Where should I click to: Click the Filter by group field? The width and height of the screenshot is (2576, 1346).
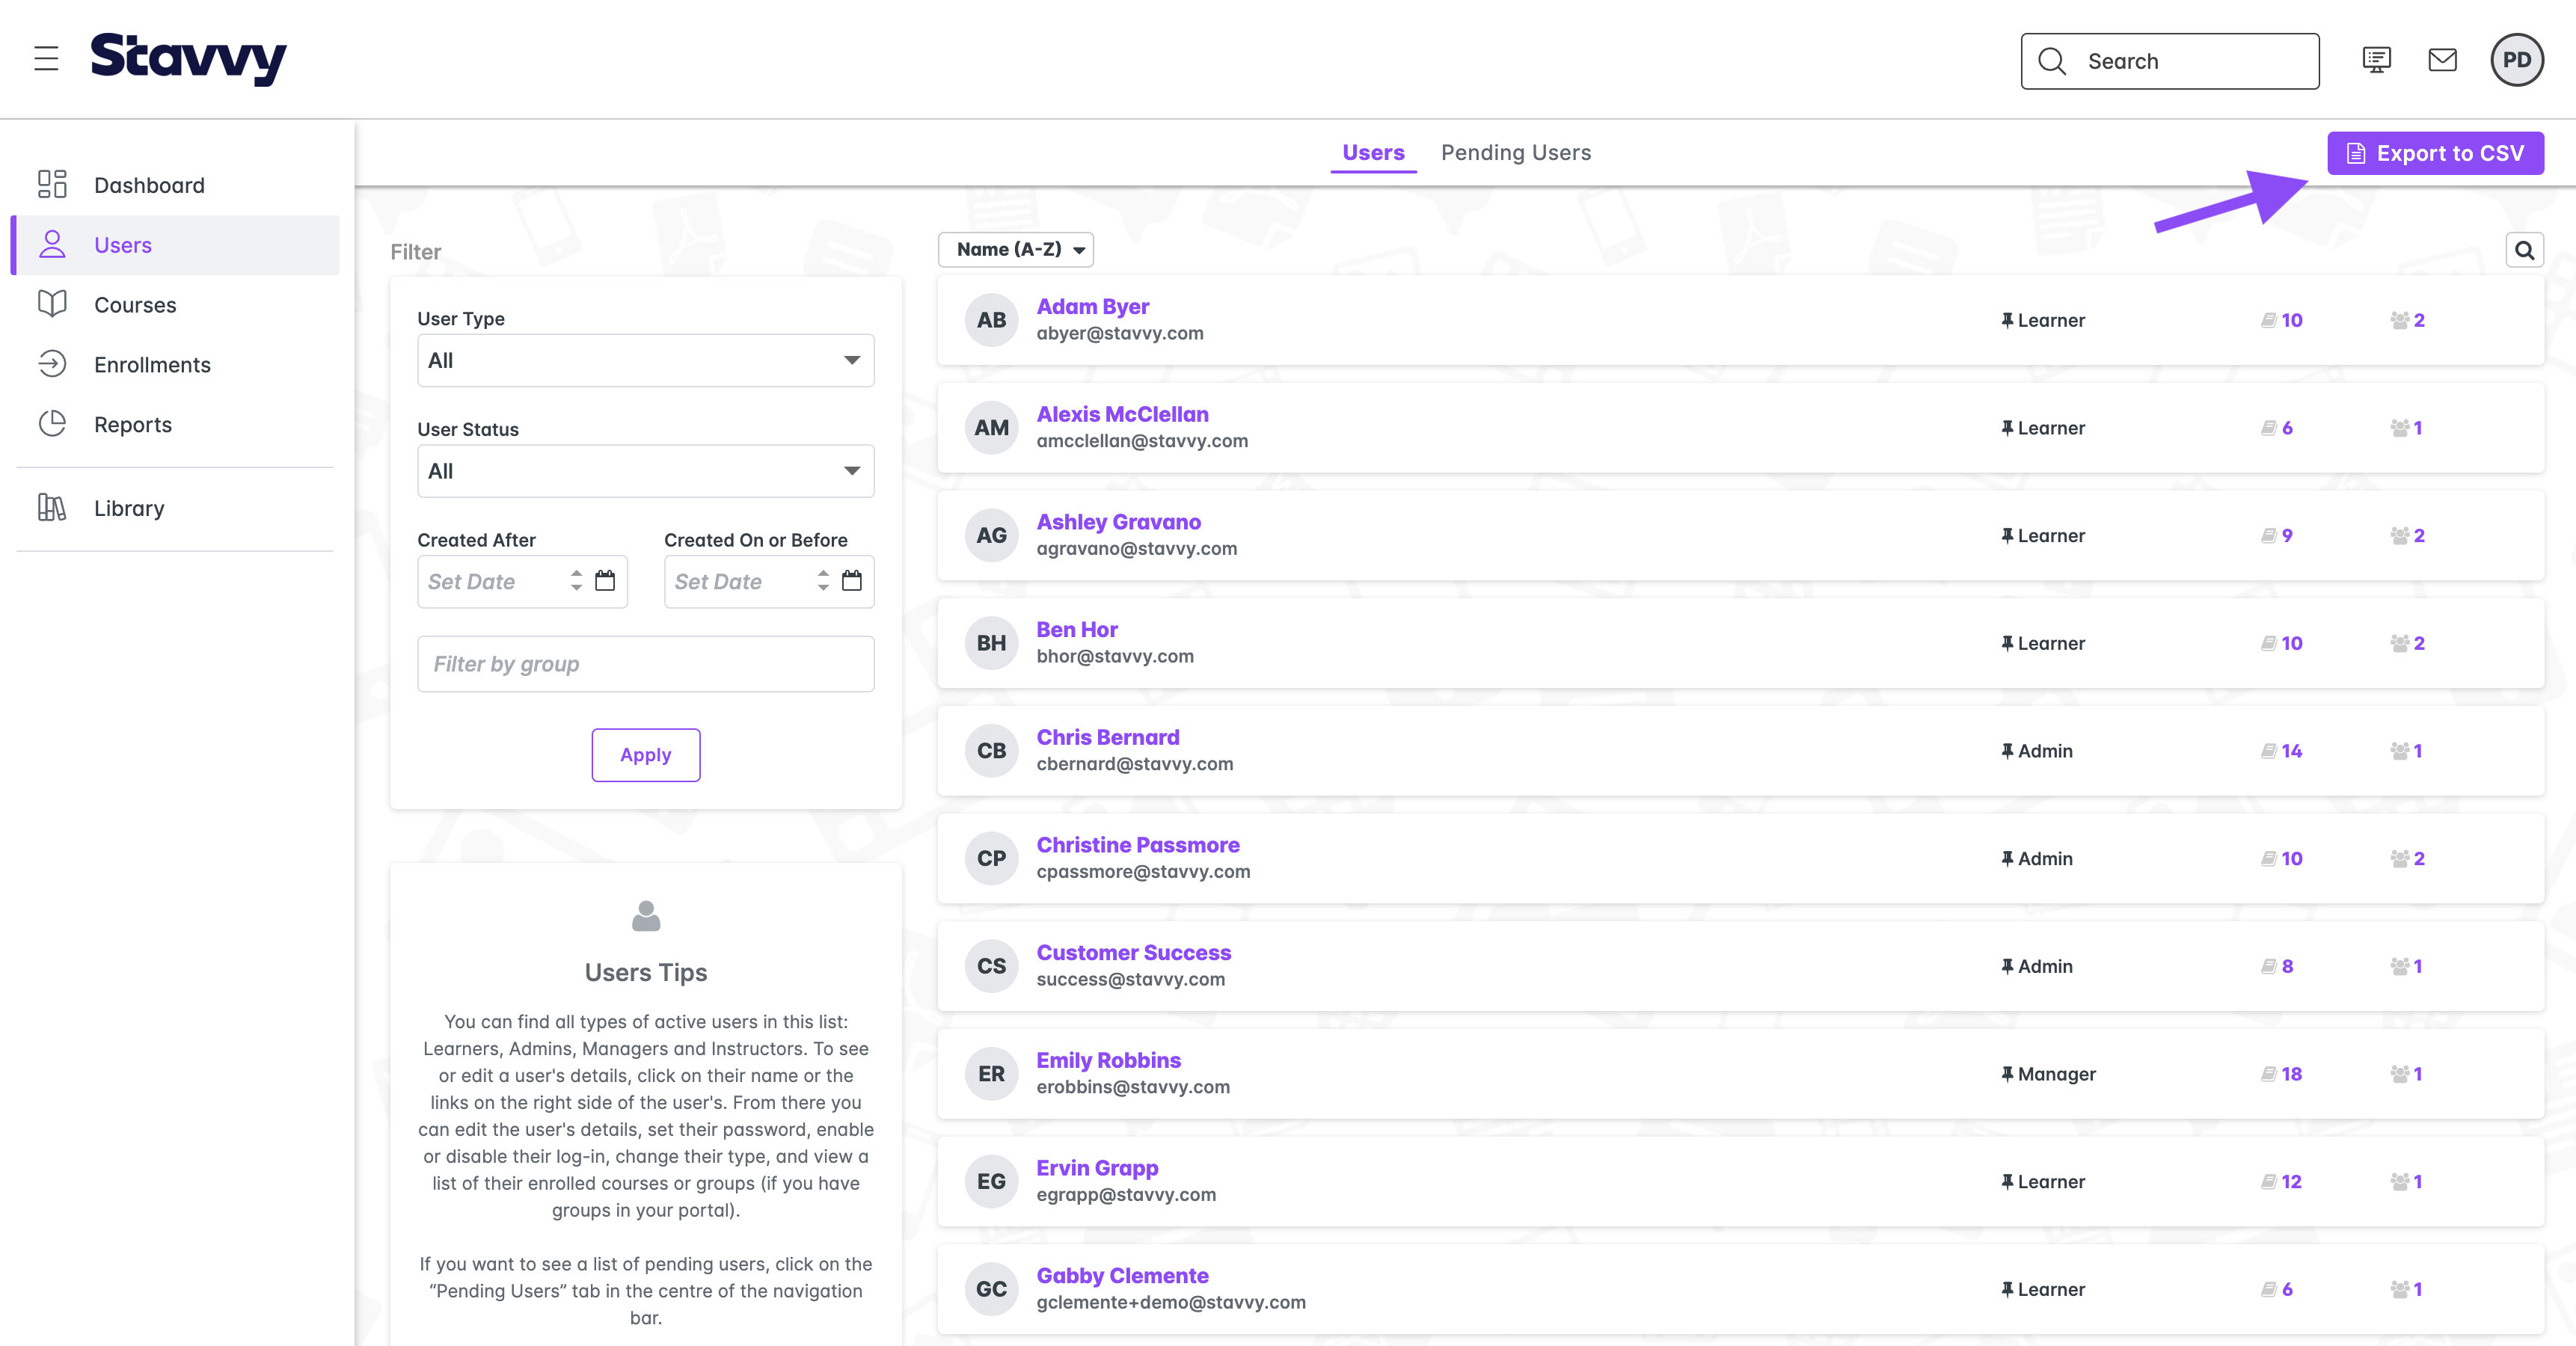[x=645, y=664]
